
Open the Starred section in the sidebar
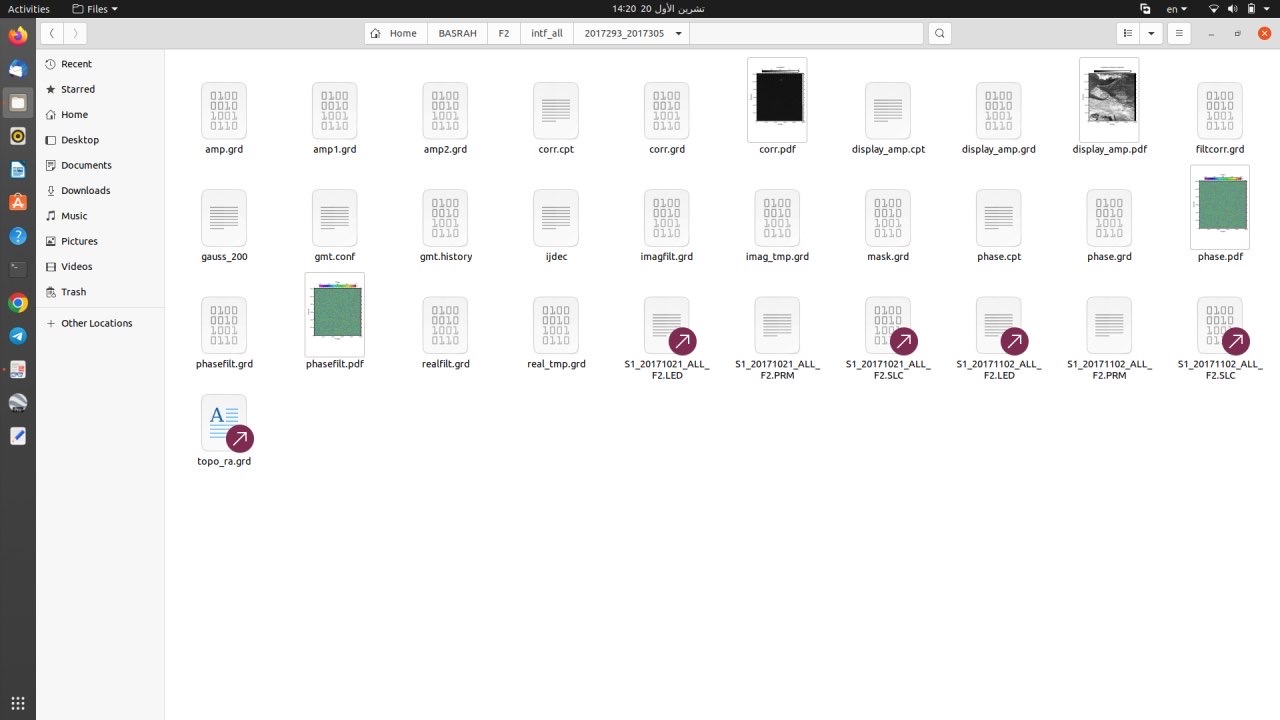(76, 89)
